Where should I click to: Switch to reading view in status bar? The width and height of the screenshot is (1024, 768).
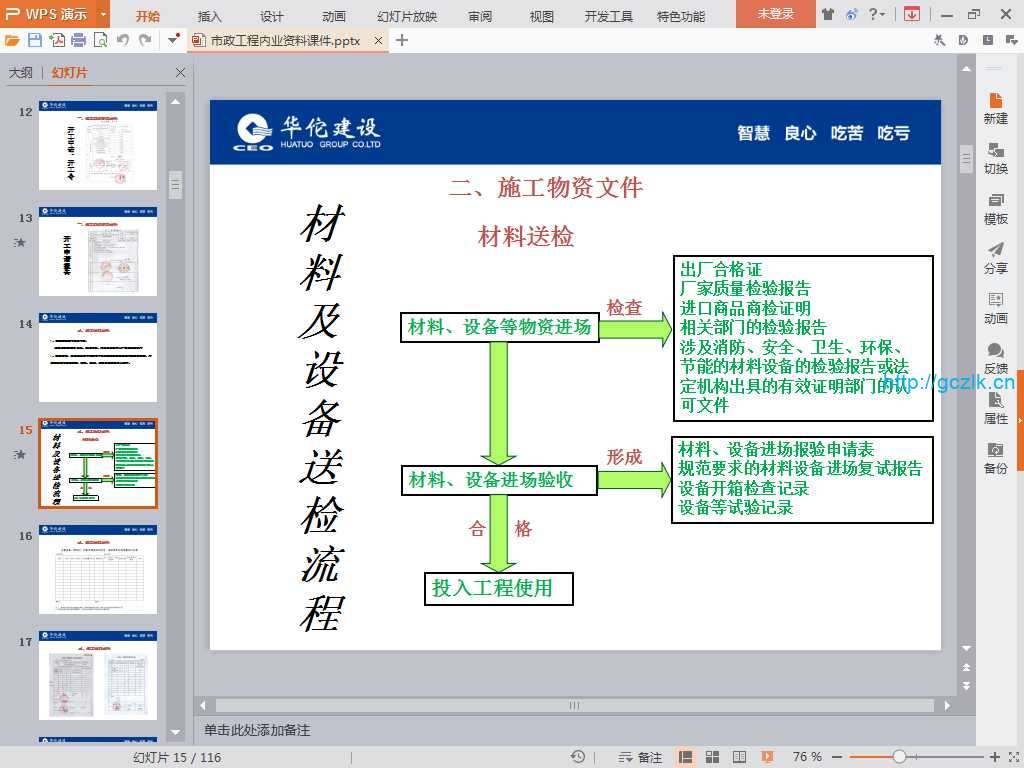[738, 757]
